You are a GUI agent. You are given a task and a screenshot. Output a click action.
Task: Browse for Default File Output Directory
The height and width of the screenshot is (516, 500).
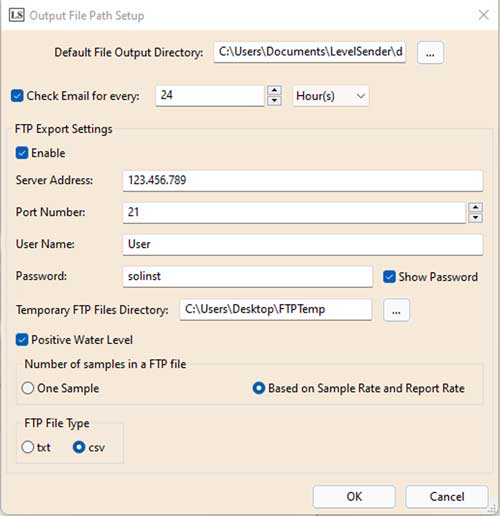[x=430, y=53]
